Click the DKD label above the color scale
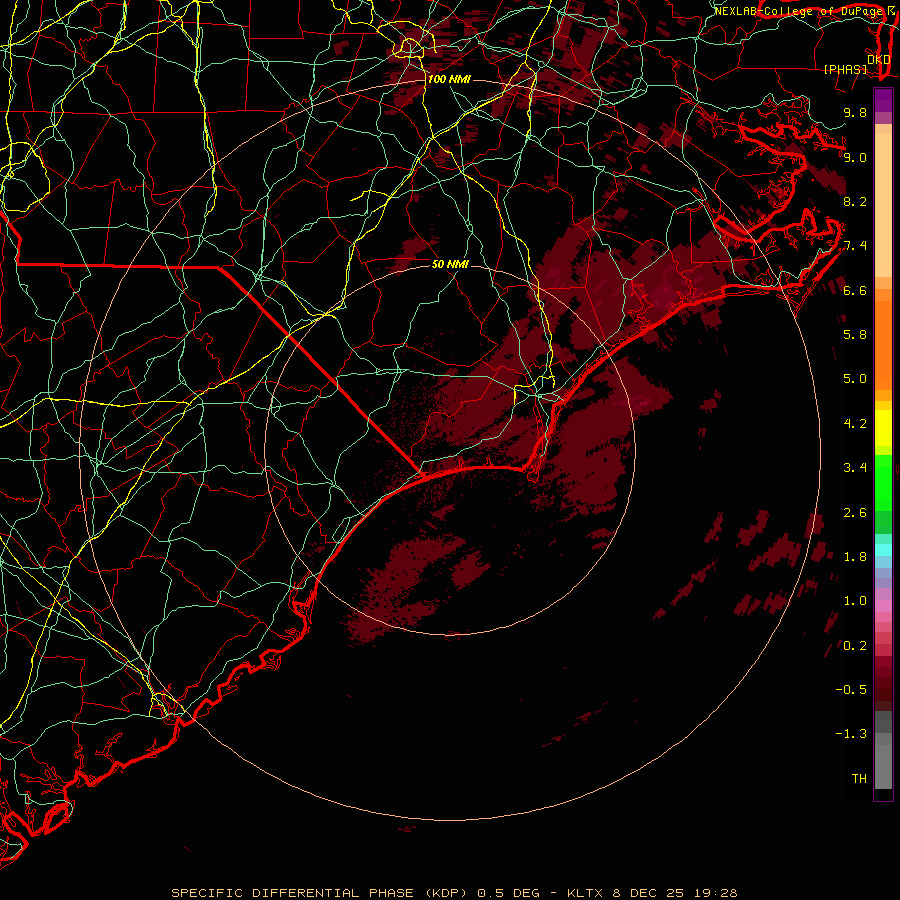The width and height of the screenshot is (900, 900). (878, 60)
